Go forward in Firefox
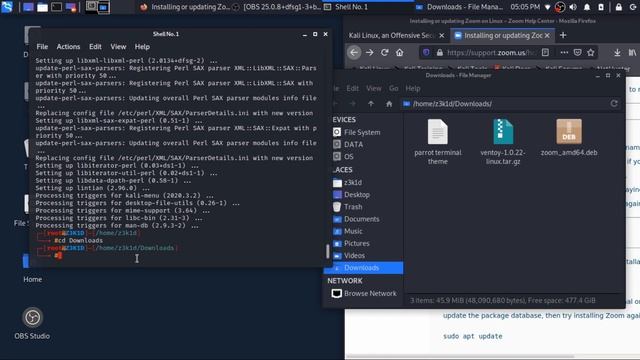Viewport: 640px width, 360px height. pyautogui.click(x=369, y=52)
